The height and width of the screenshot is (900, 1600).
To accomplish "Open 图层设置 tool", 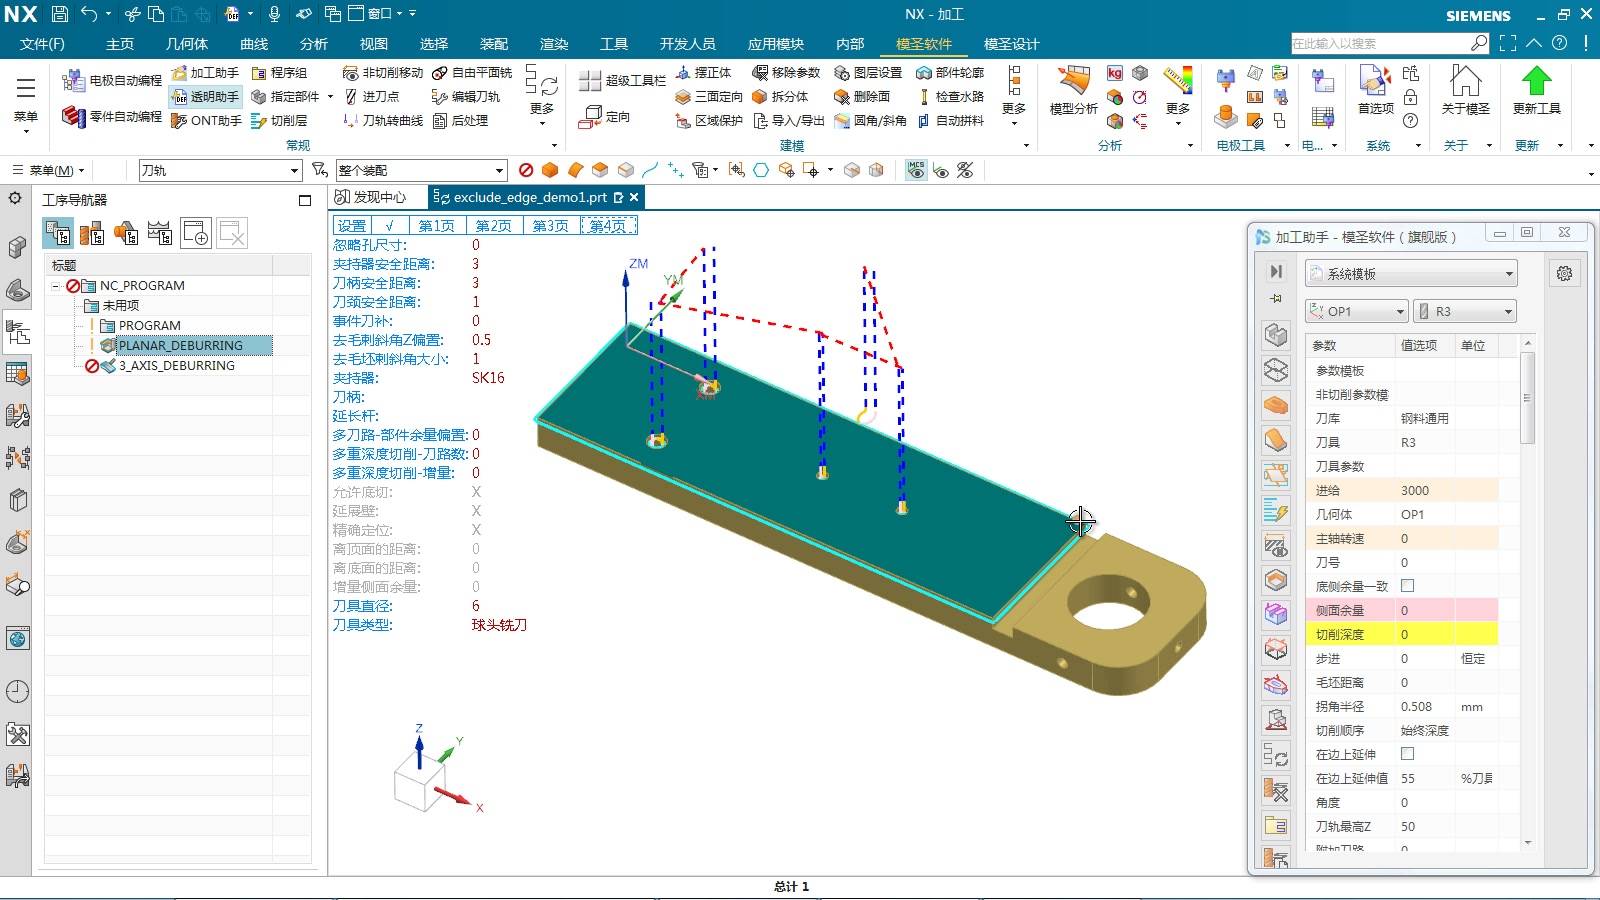I will (x=868, y=73).
